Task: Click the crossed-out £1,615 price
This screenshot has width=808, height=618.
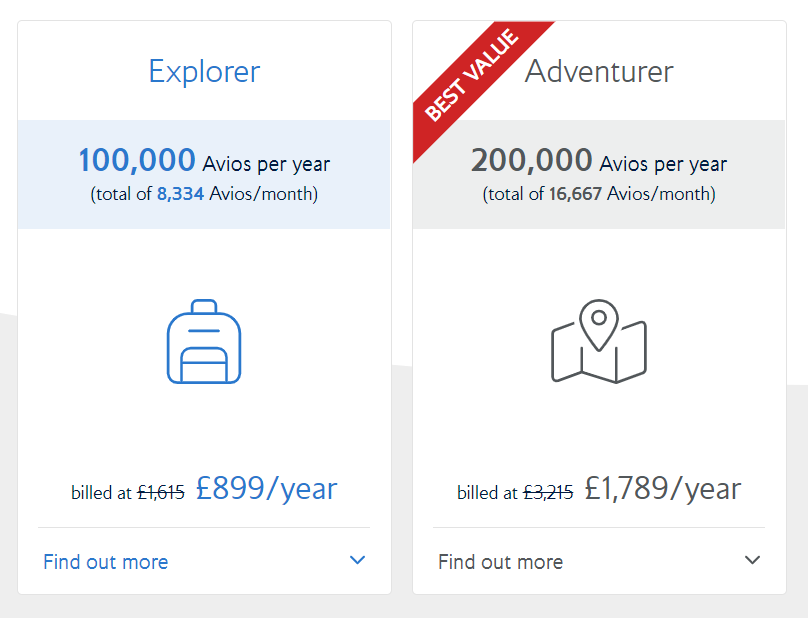Action: tap(161, 493)
